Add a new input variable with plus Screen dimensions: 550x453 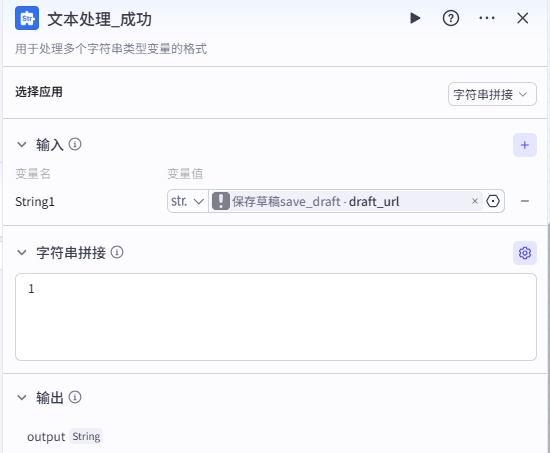coord(525,145)
